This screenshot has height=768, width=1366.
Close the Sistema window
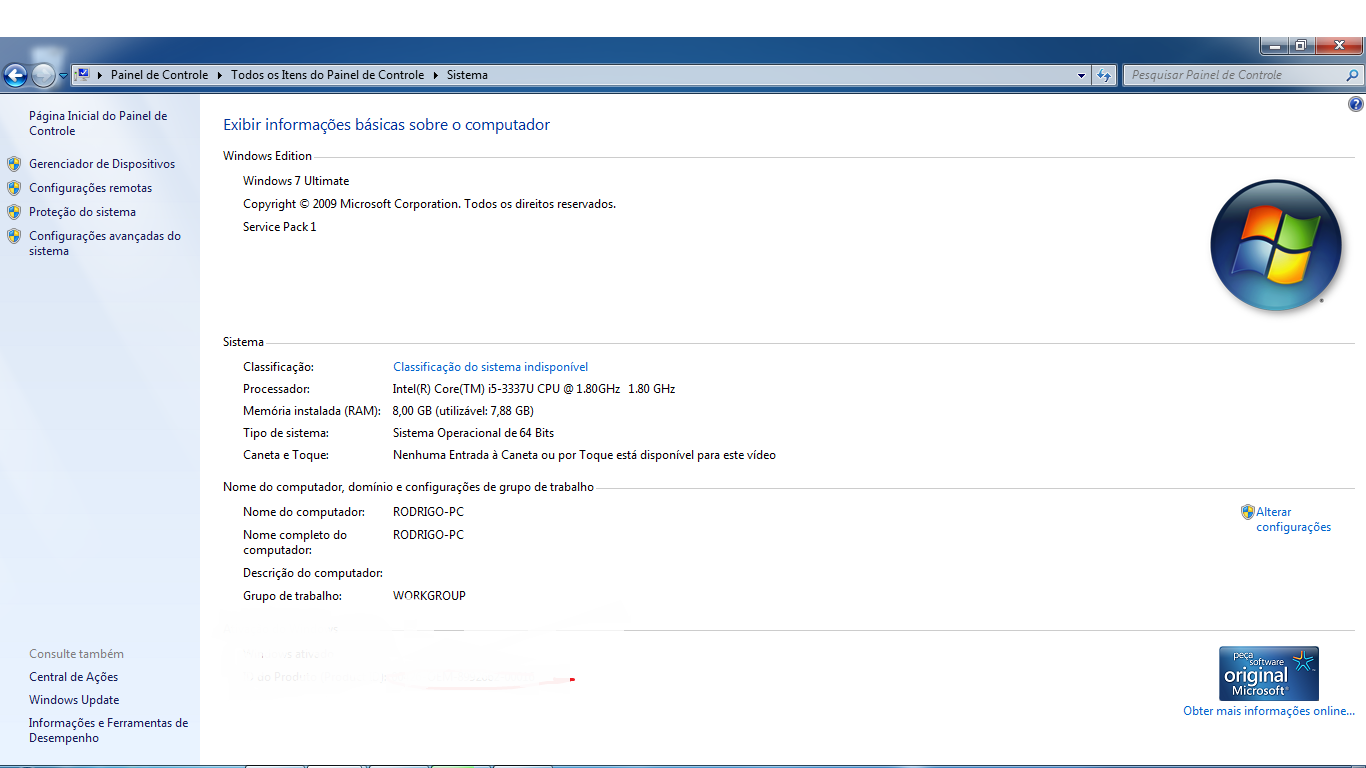(1338, 45)
